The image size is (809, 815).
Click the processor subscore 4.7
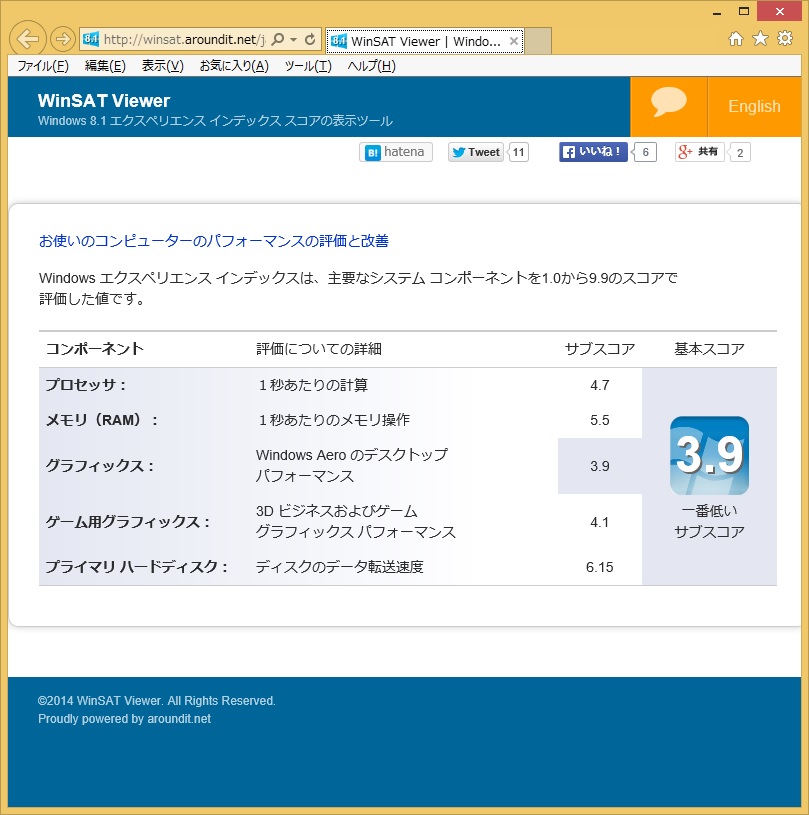click(x=599, y=385)
